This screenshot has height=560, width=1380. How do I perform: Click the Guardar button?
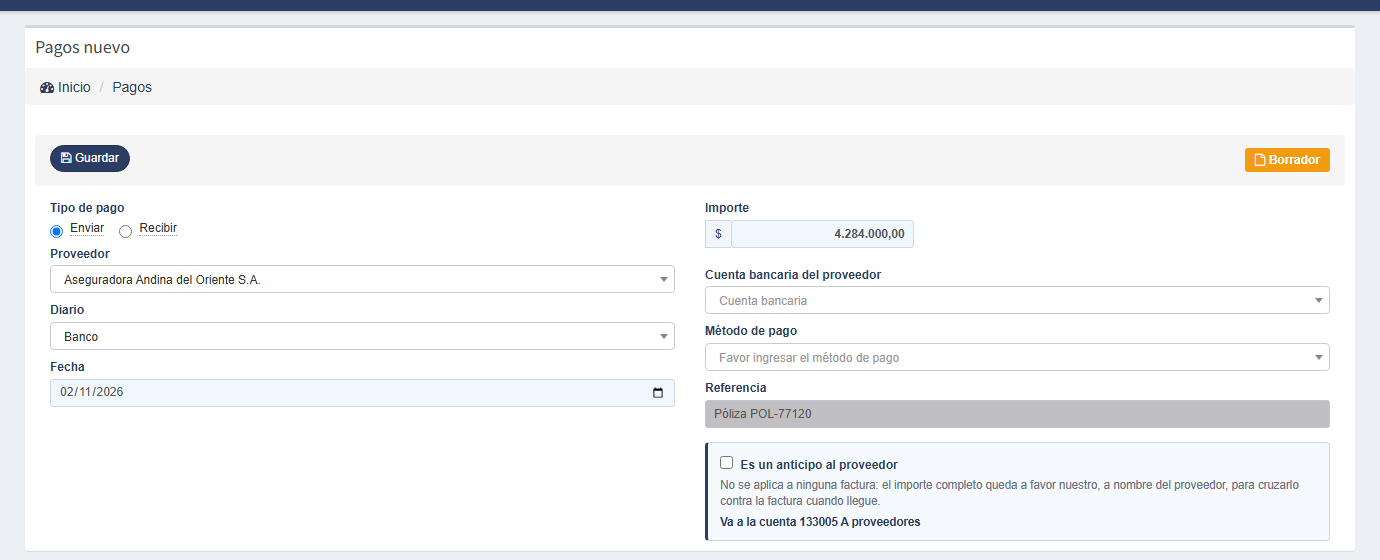(x=90, y=158)
